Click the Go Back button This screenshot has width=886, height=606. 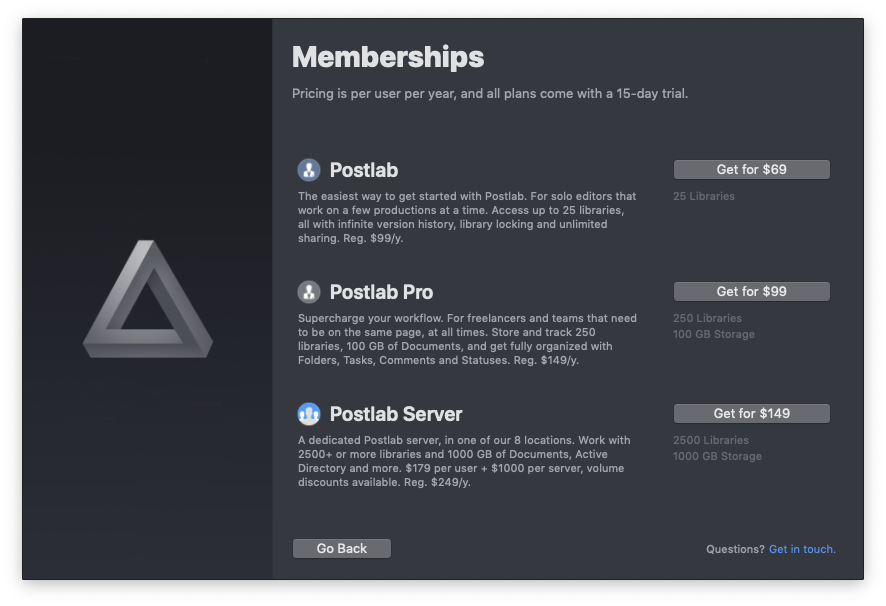click(341, 548)
